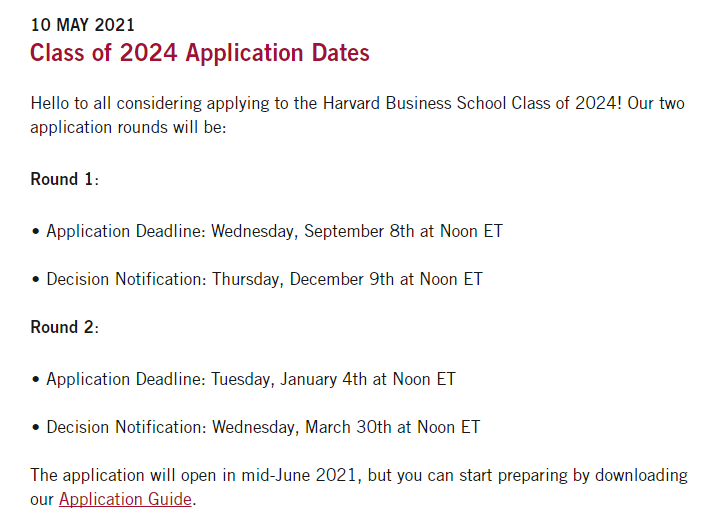Image resolution: width=726 pixels, height=528 pixels.
Task: Click the text 'September 8th'
Action: tap(359, 231)
